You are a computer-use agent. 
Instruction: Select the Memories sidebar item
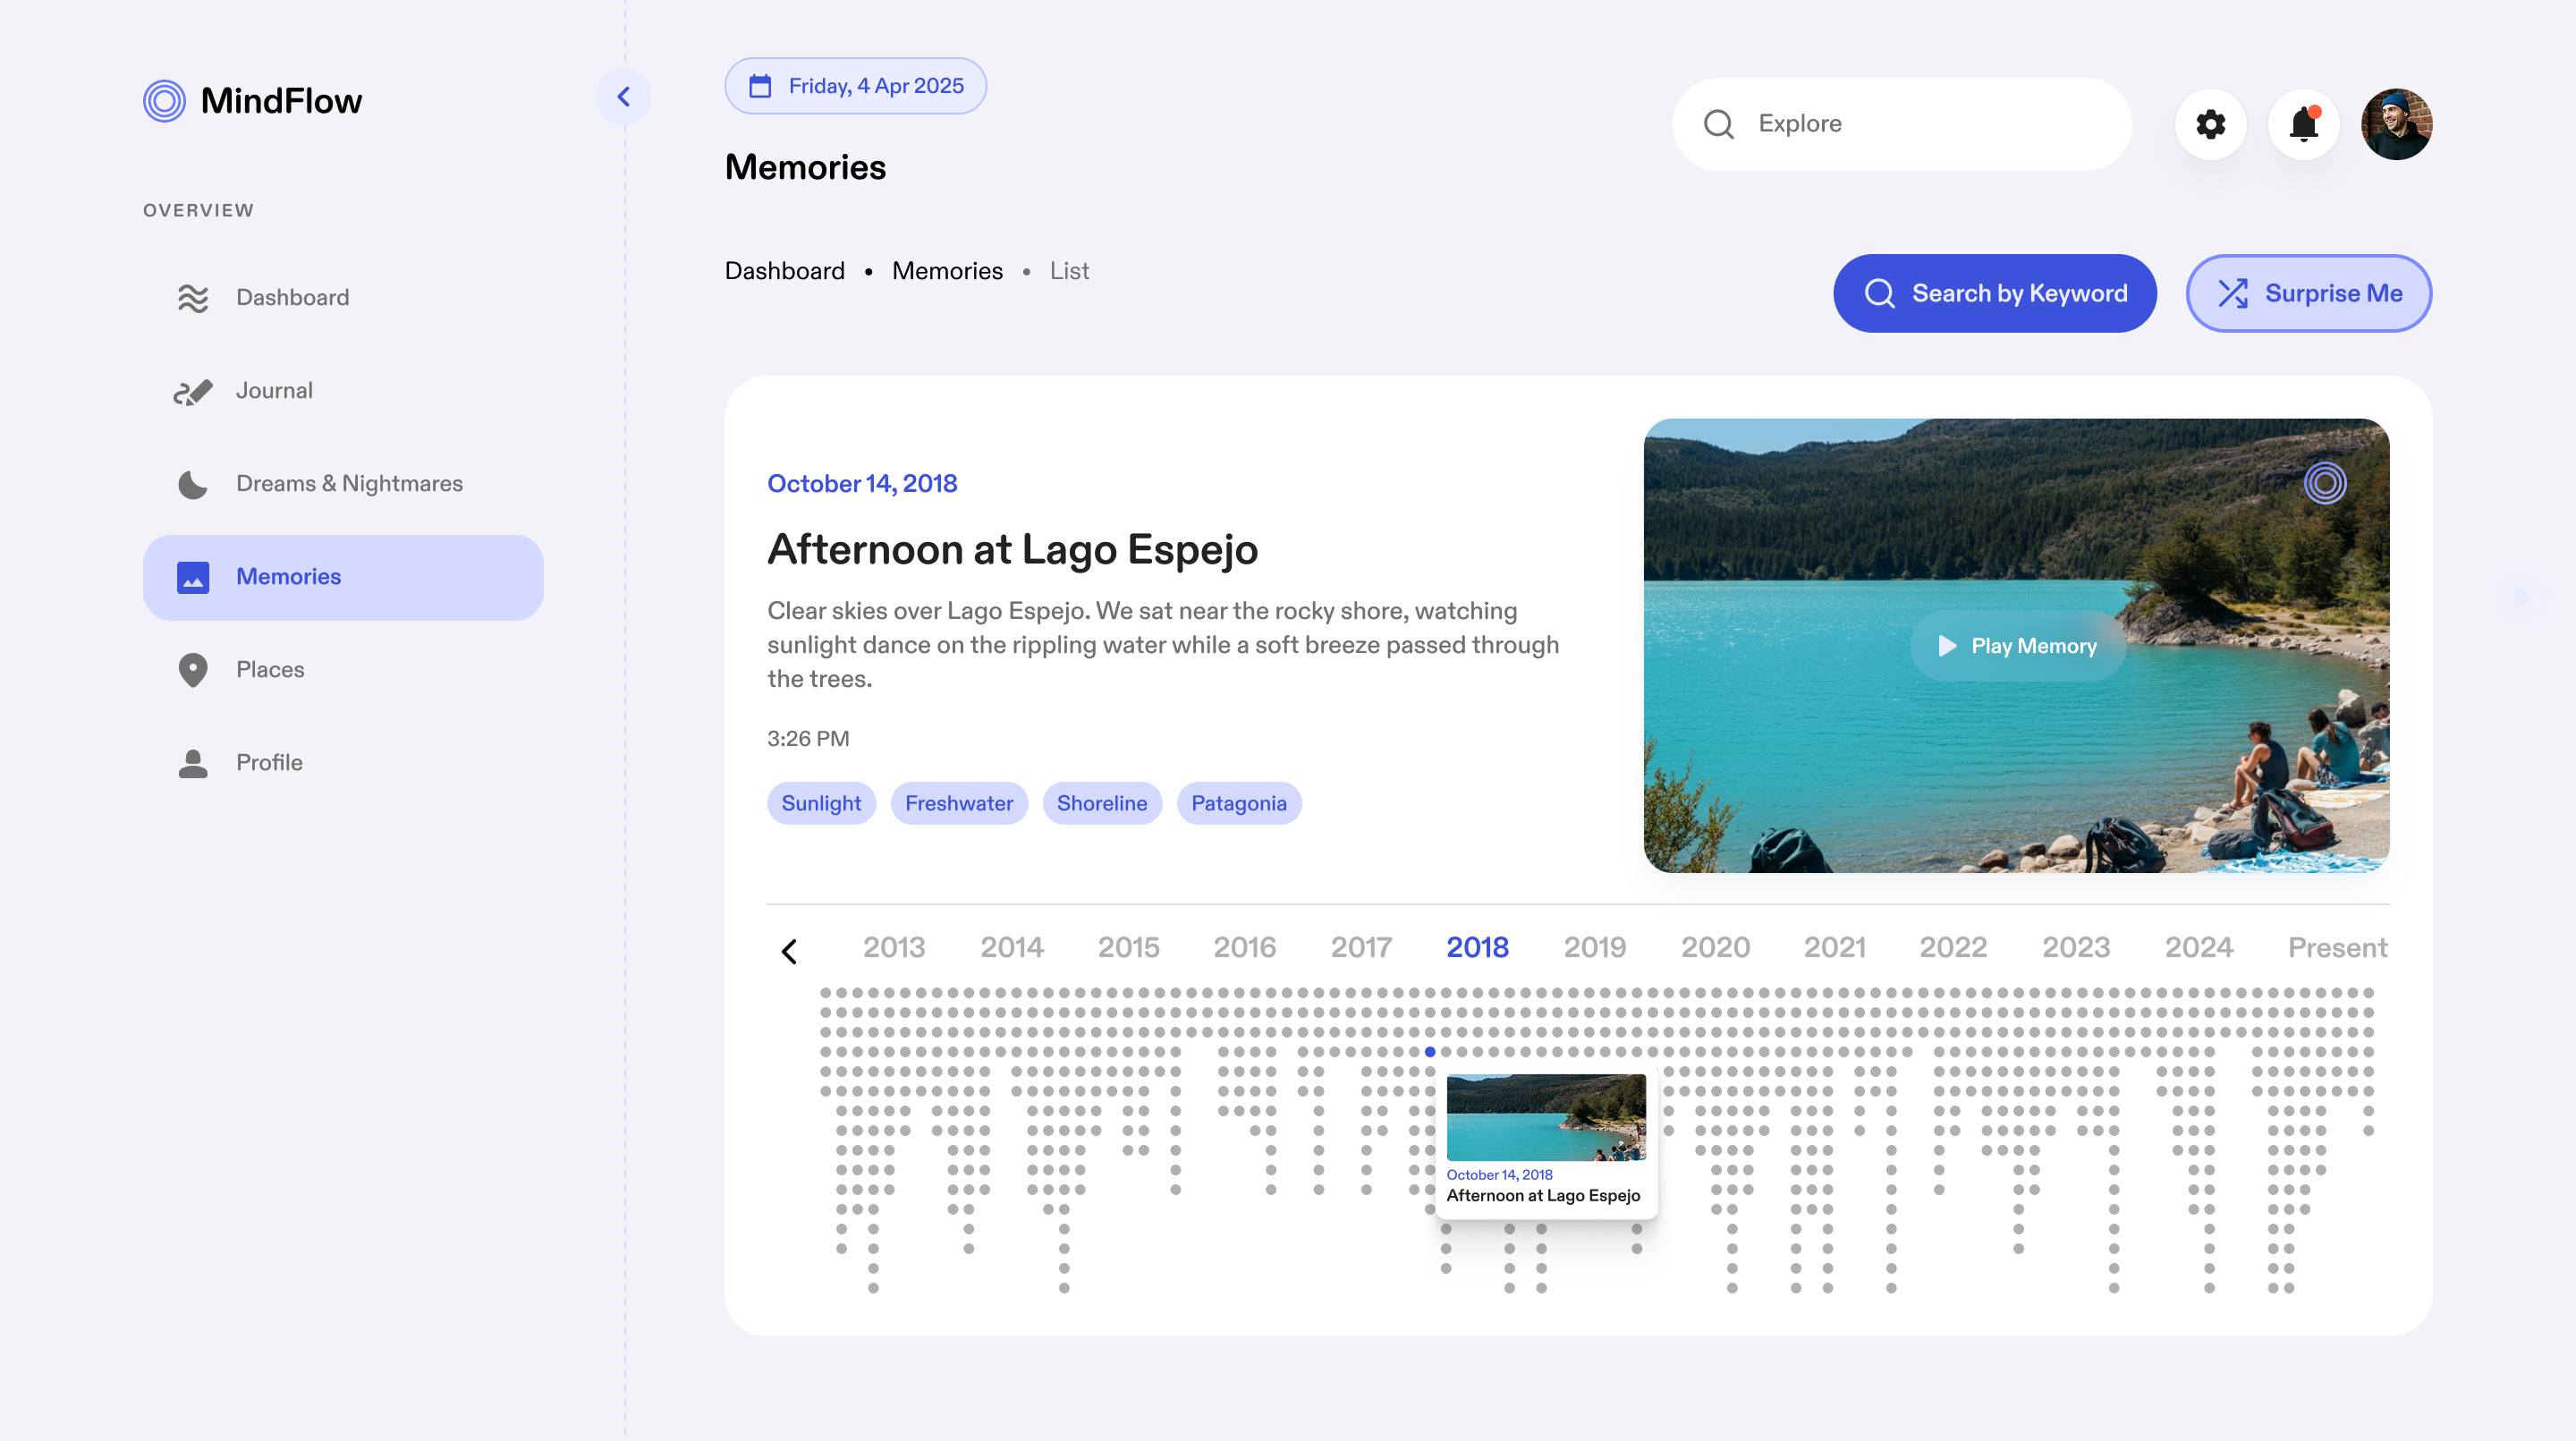(343, 577)
